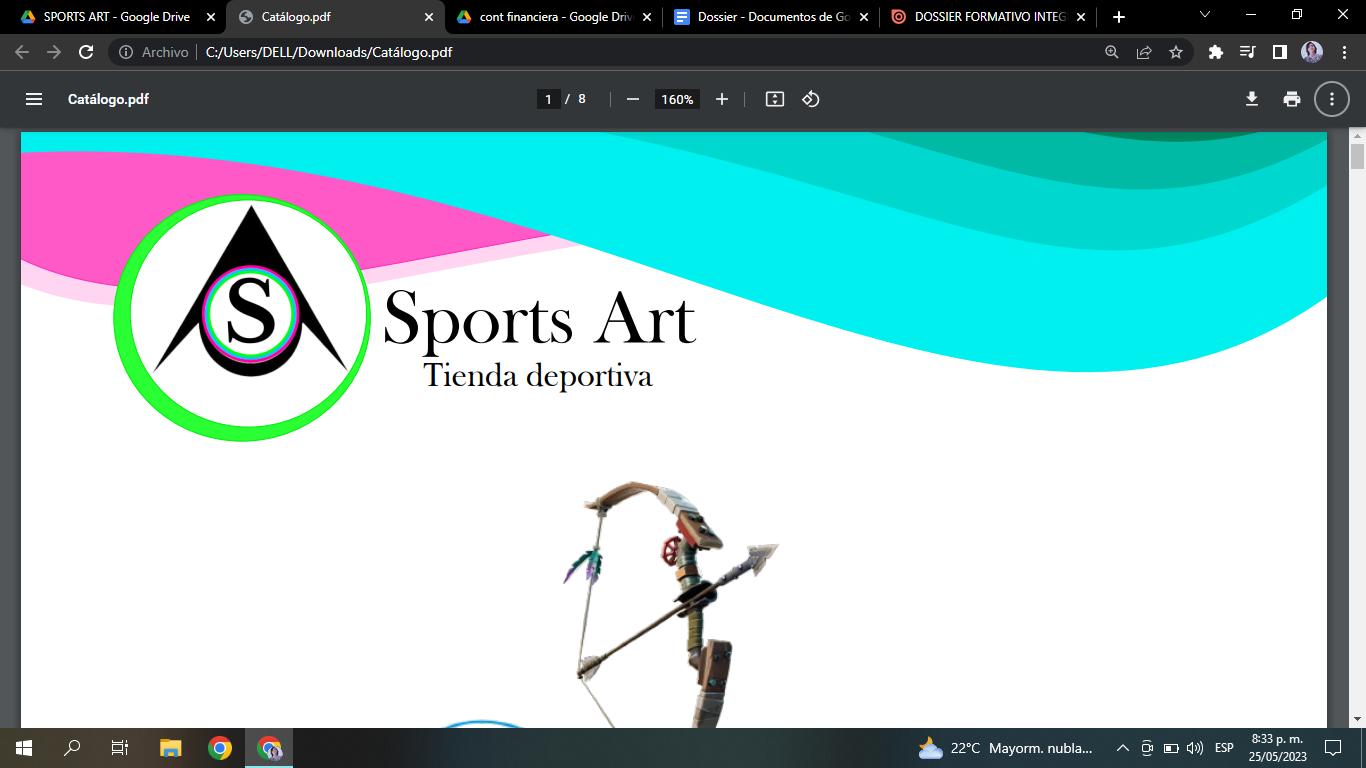Click the bow and arrow image
1366x768 pixels.
click(670, 604)
